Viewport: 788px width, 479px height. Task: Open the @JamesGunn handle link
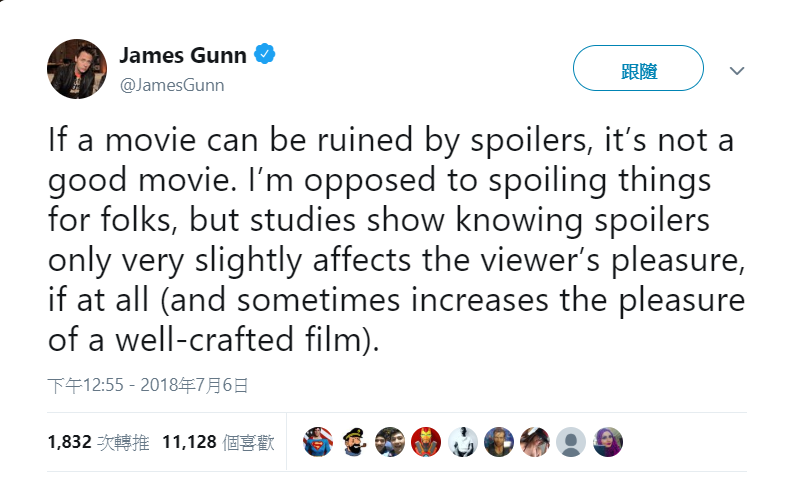tap(171, 85)
